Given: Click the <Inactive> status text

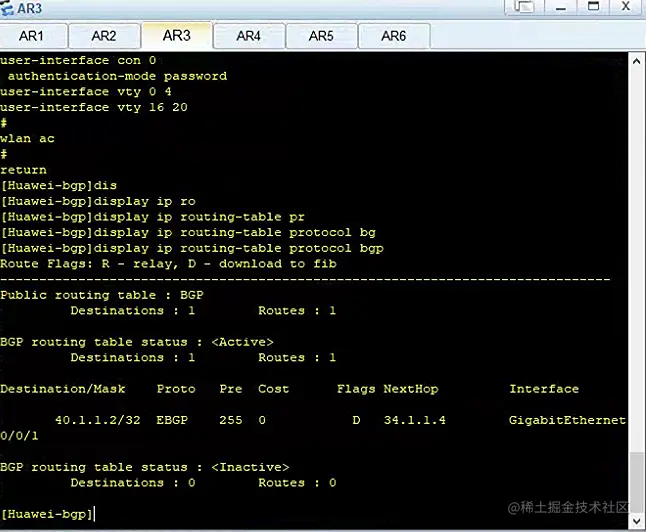Looking at the screenshot, I should 250,467.
